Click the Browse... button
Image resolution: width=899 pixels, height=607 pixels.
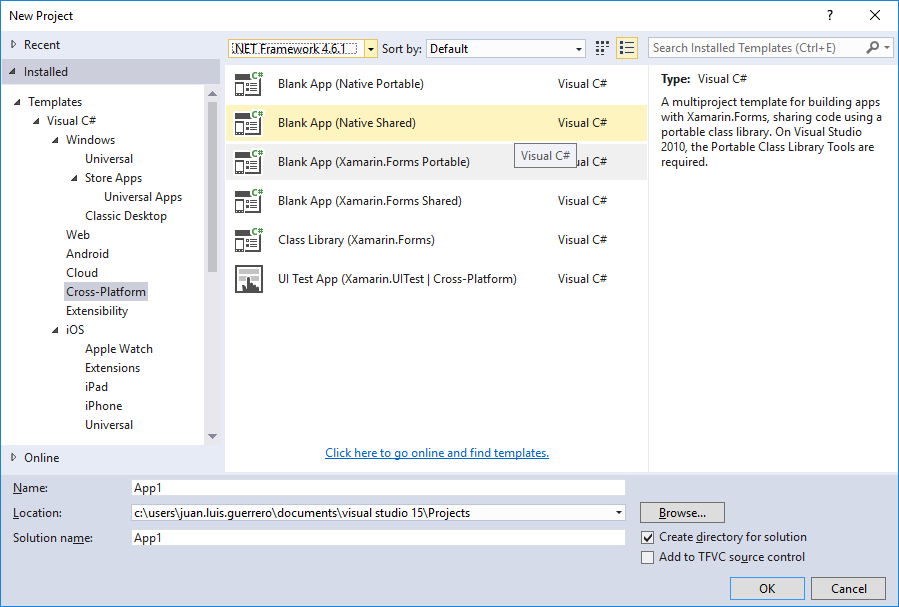click(x=682, y=513)
